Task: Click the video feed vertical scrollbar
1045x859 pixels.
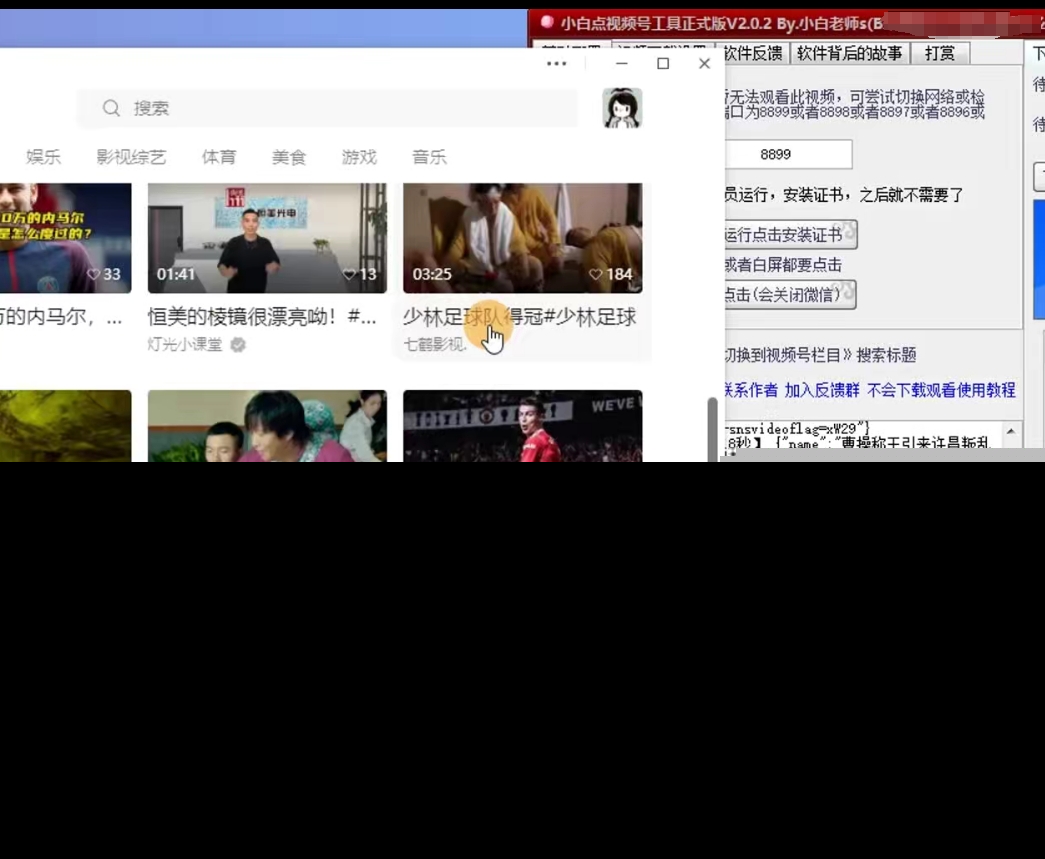Action: point(712,429)
